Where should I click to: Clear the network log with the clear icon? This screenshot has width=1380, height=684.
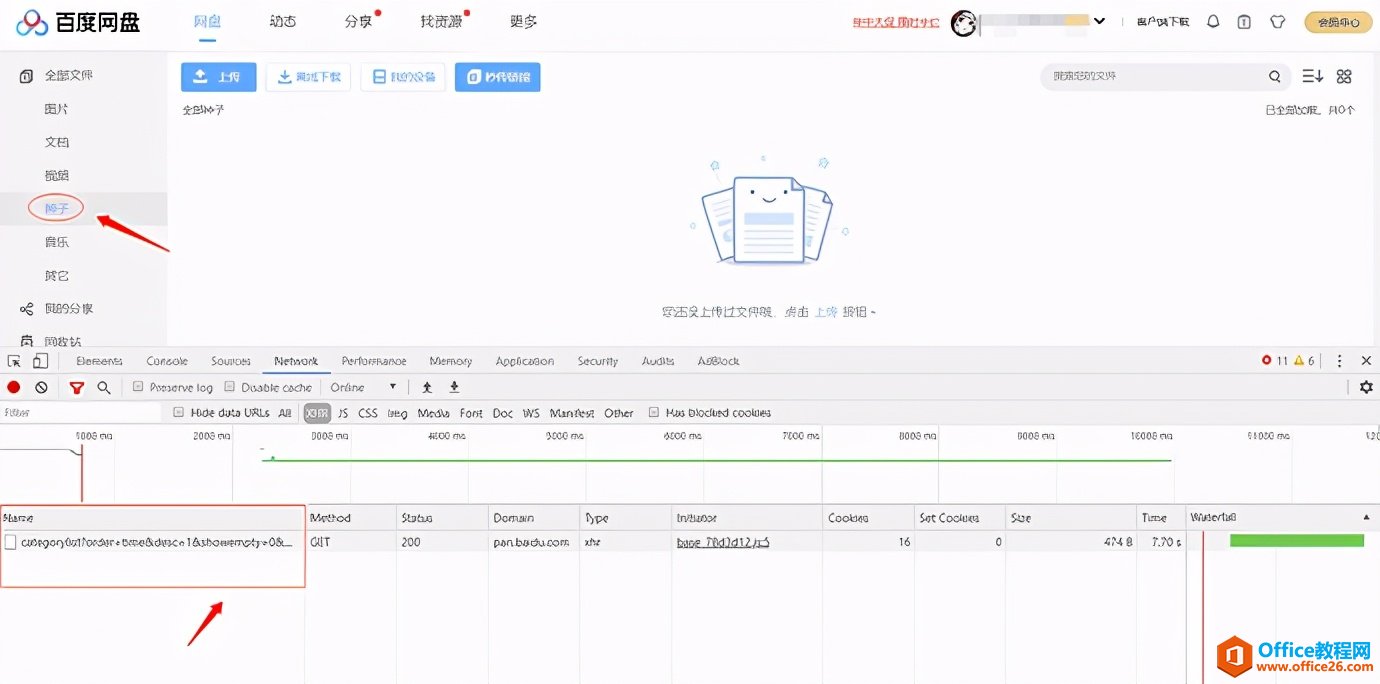click(x=41, y=387)
